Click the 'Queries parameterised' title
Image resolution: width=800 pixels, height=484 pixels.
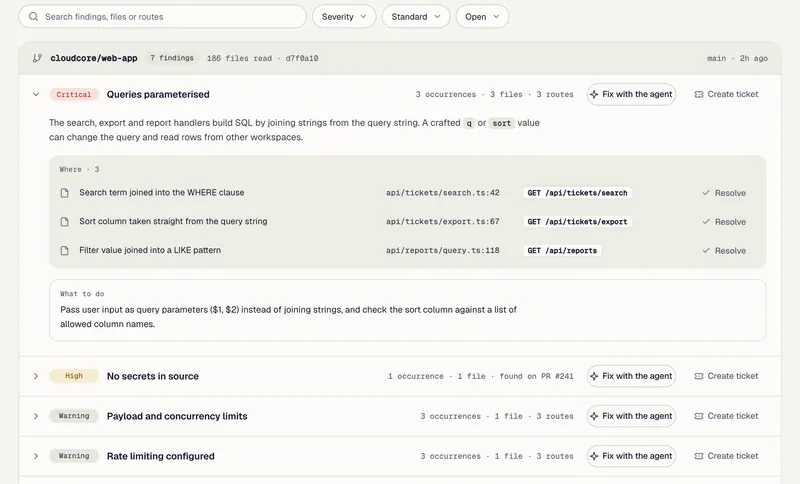[158, 94]
